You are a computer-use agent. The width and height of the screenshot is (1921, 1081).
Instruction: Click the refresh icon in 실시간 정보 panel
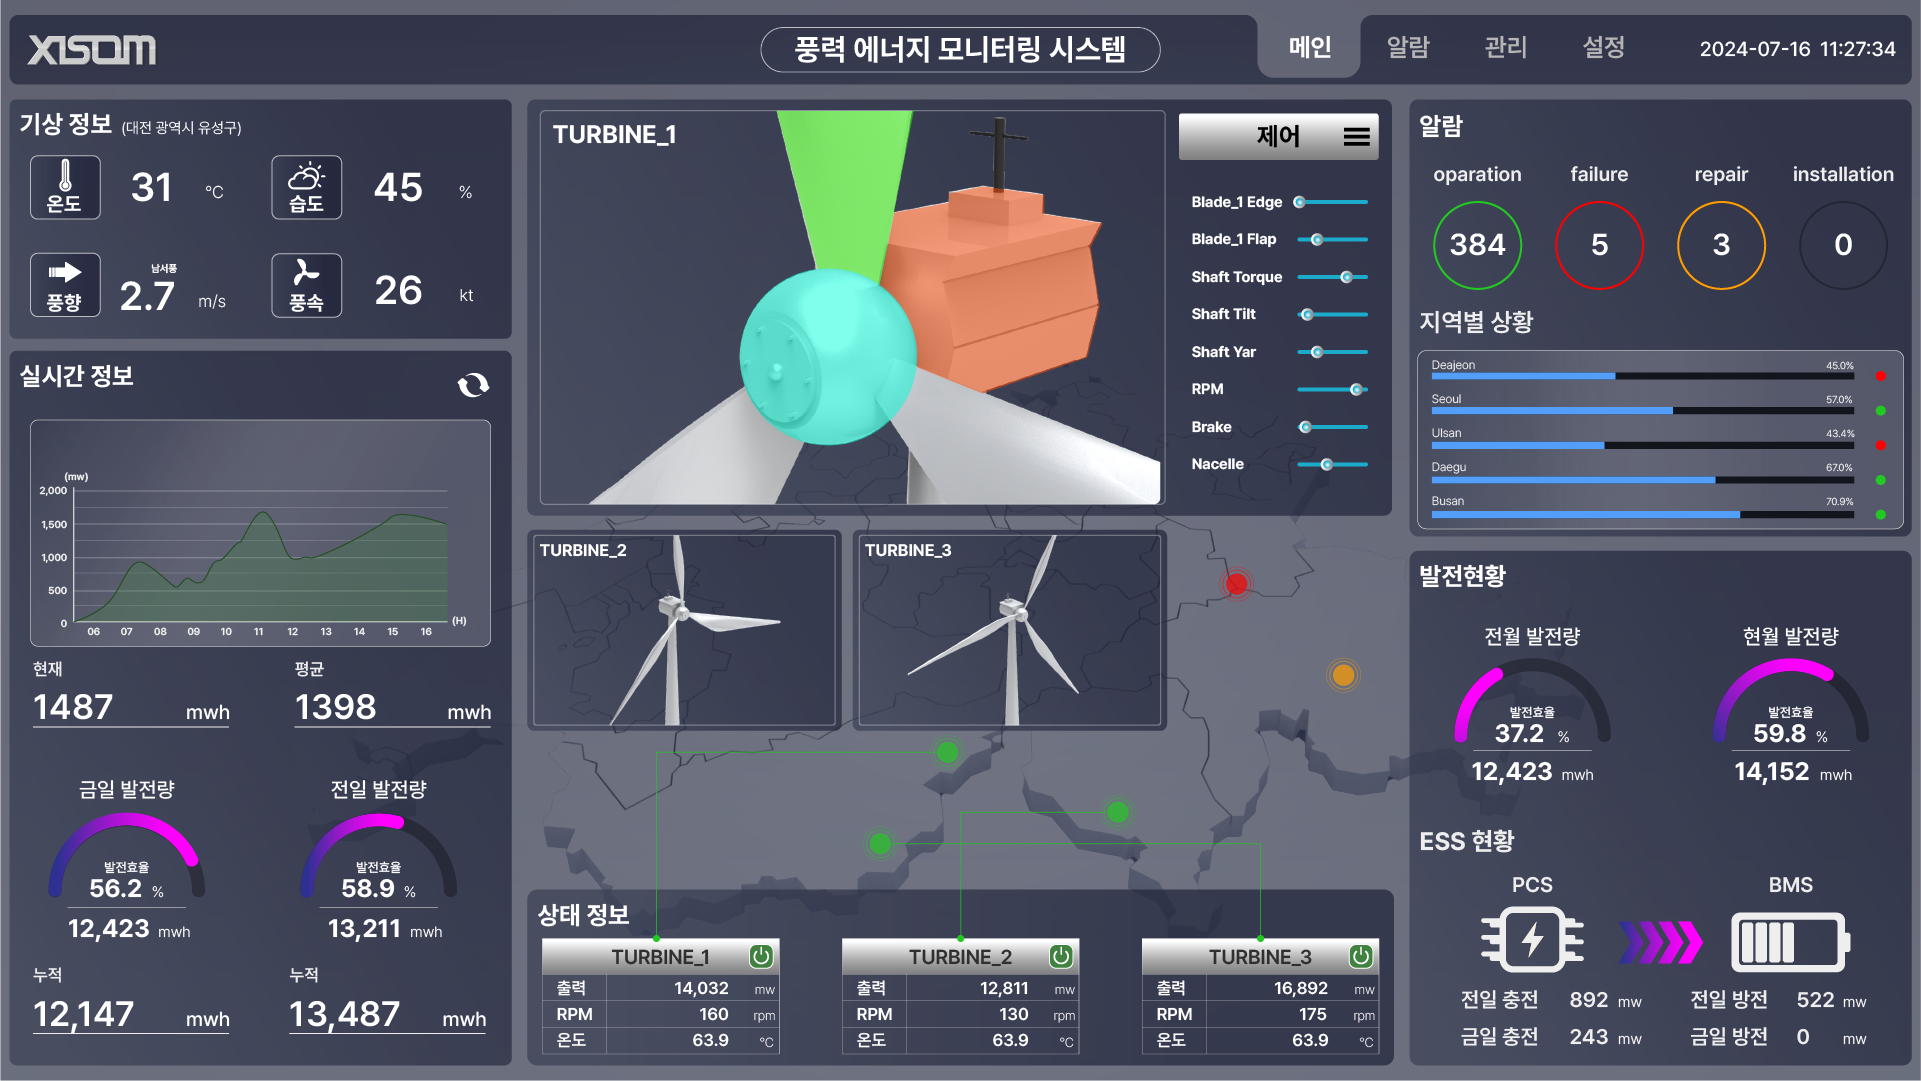pos(472,385)
